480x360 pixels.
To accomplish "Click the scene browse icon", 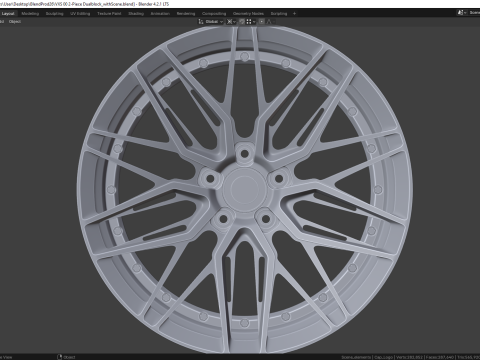I will [461, 13].
